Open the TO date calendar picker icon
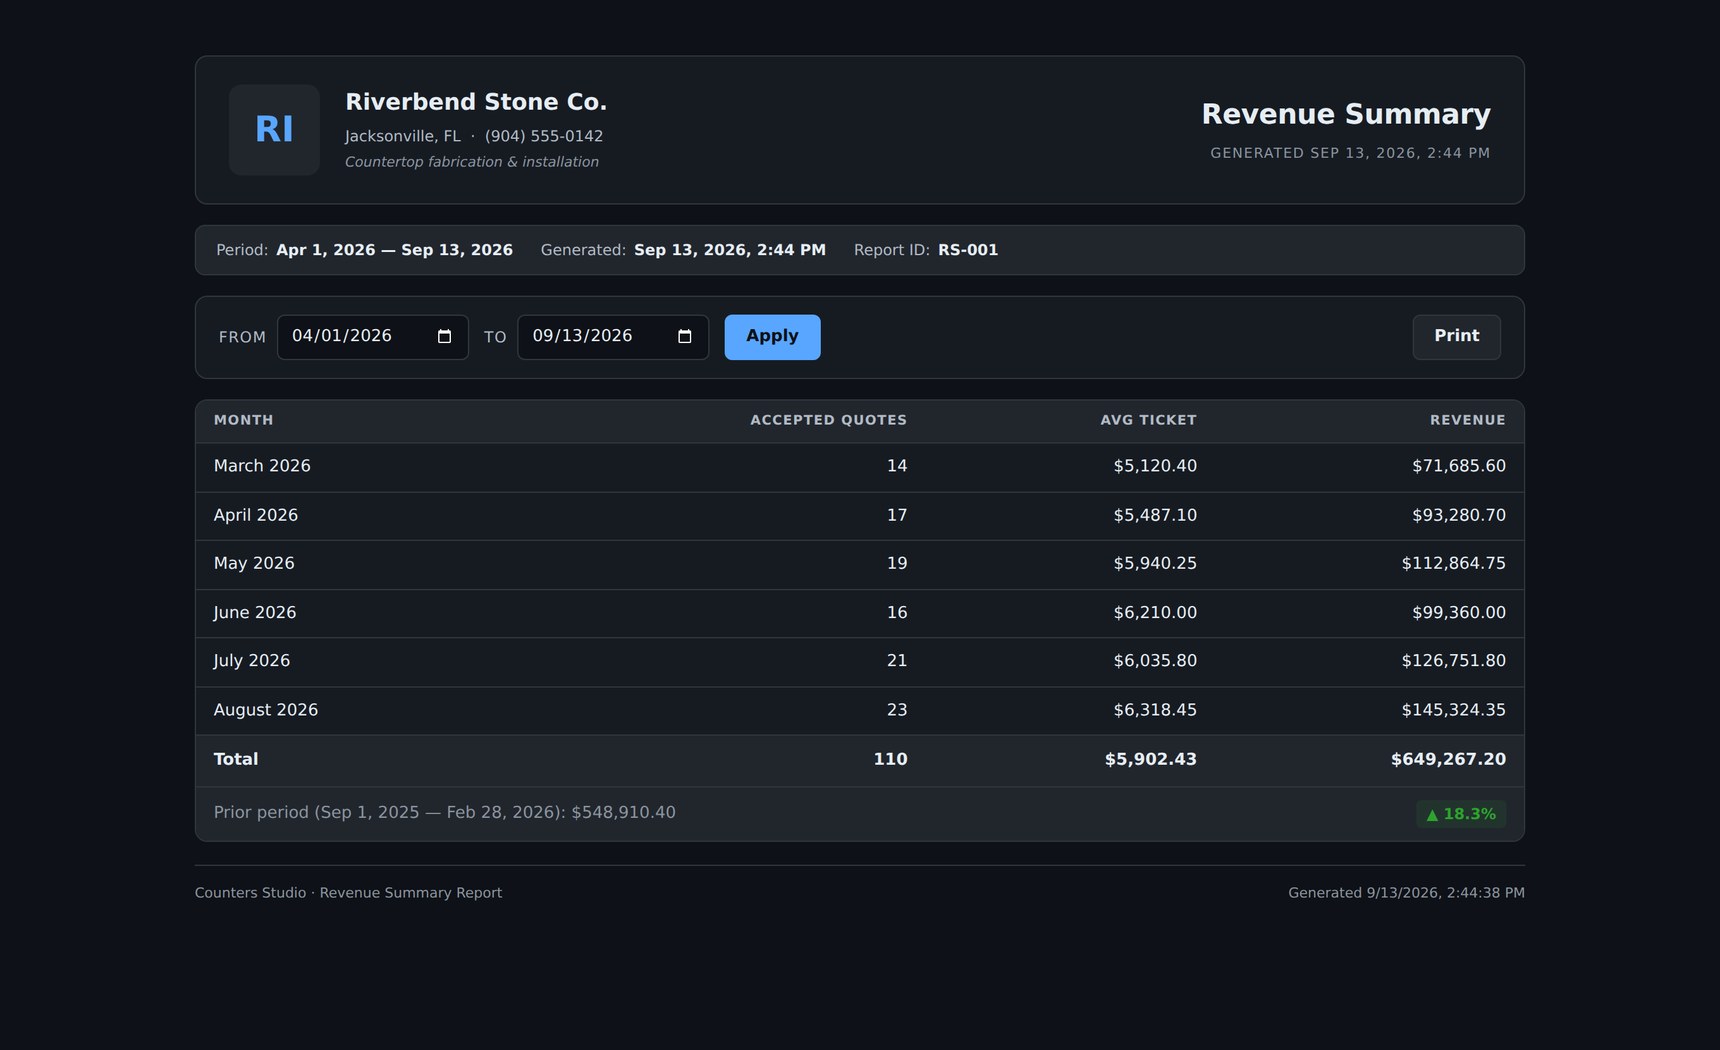 coord(685,337)
